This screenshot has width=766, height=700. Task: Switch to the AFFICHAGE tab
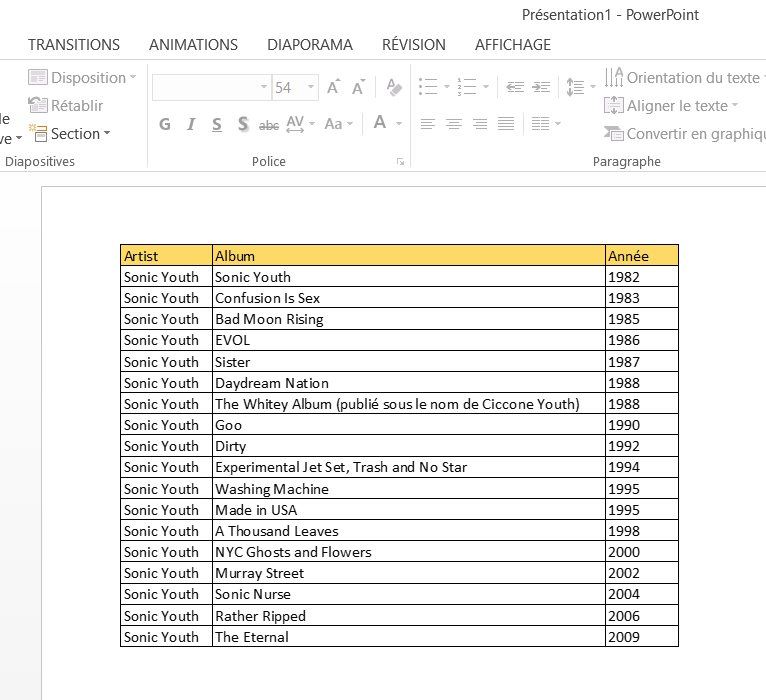point(513,45)
